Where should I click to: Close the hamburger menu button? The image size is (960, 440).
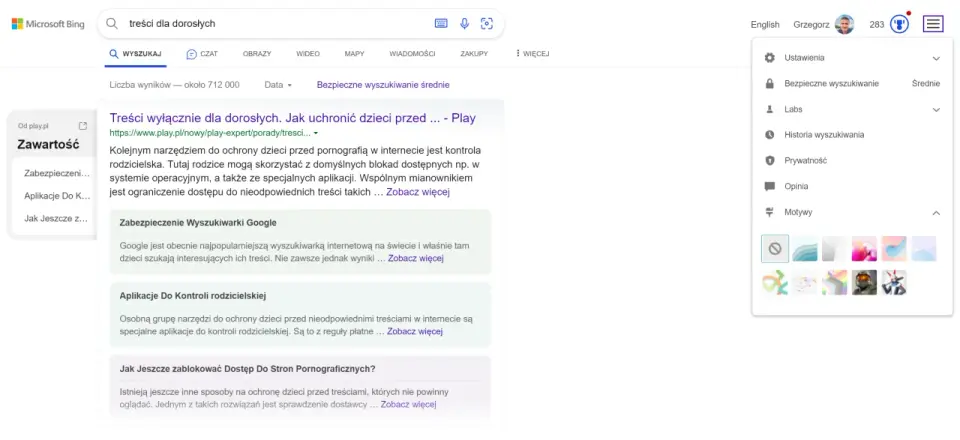(x=933, y=24)
